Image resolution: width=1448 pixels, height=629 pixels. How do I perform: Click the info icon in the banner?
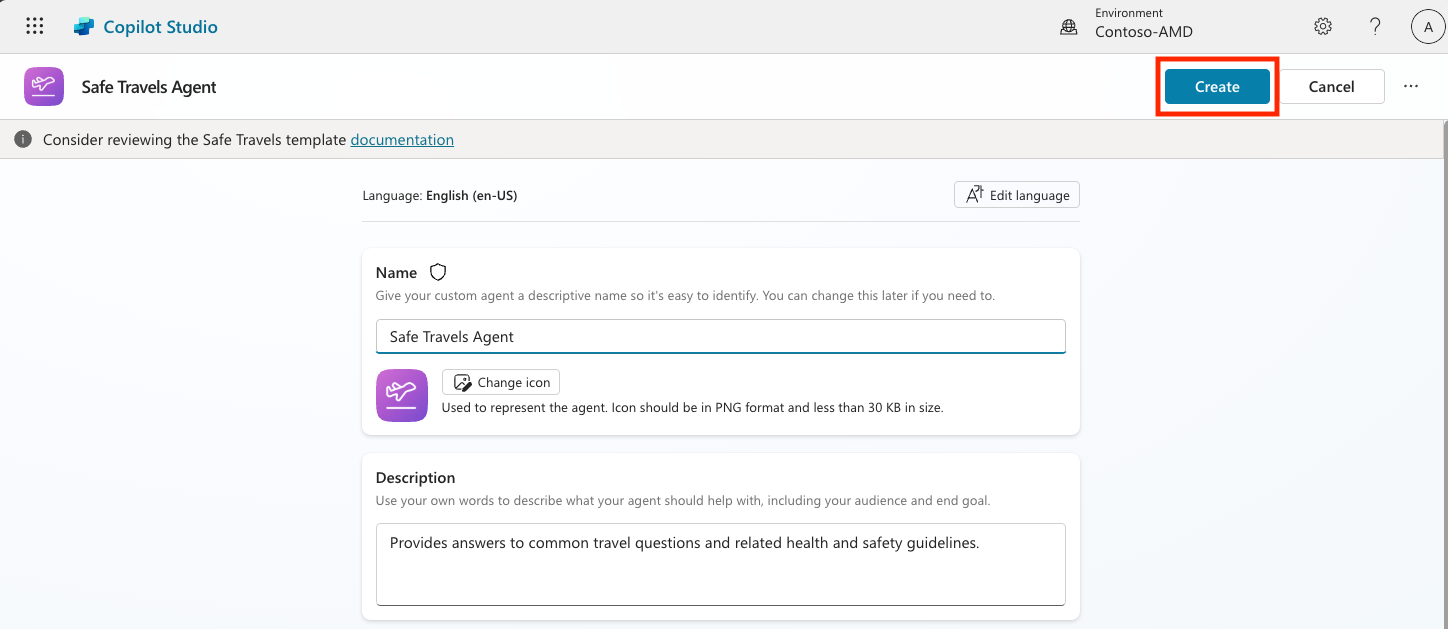pos(23,140)
